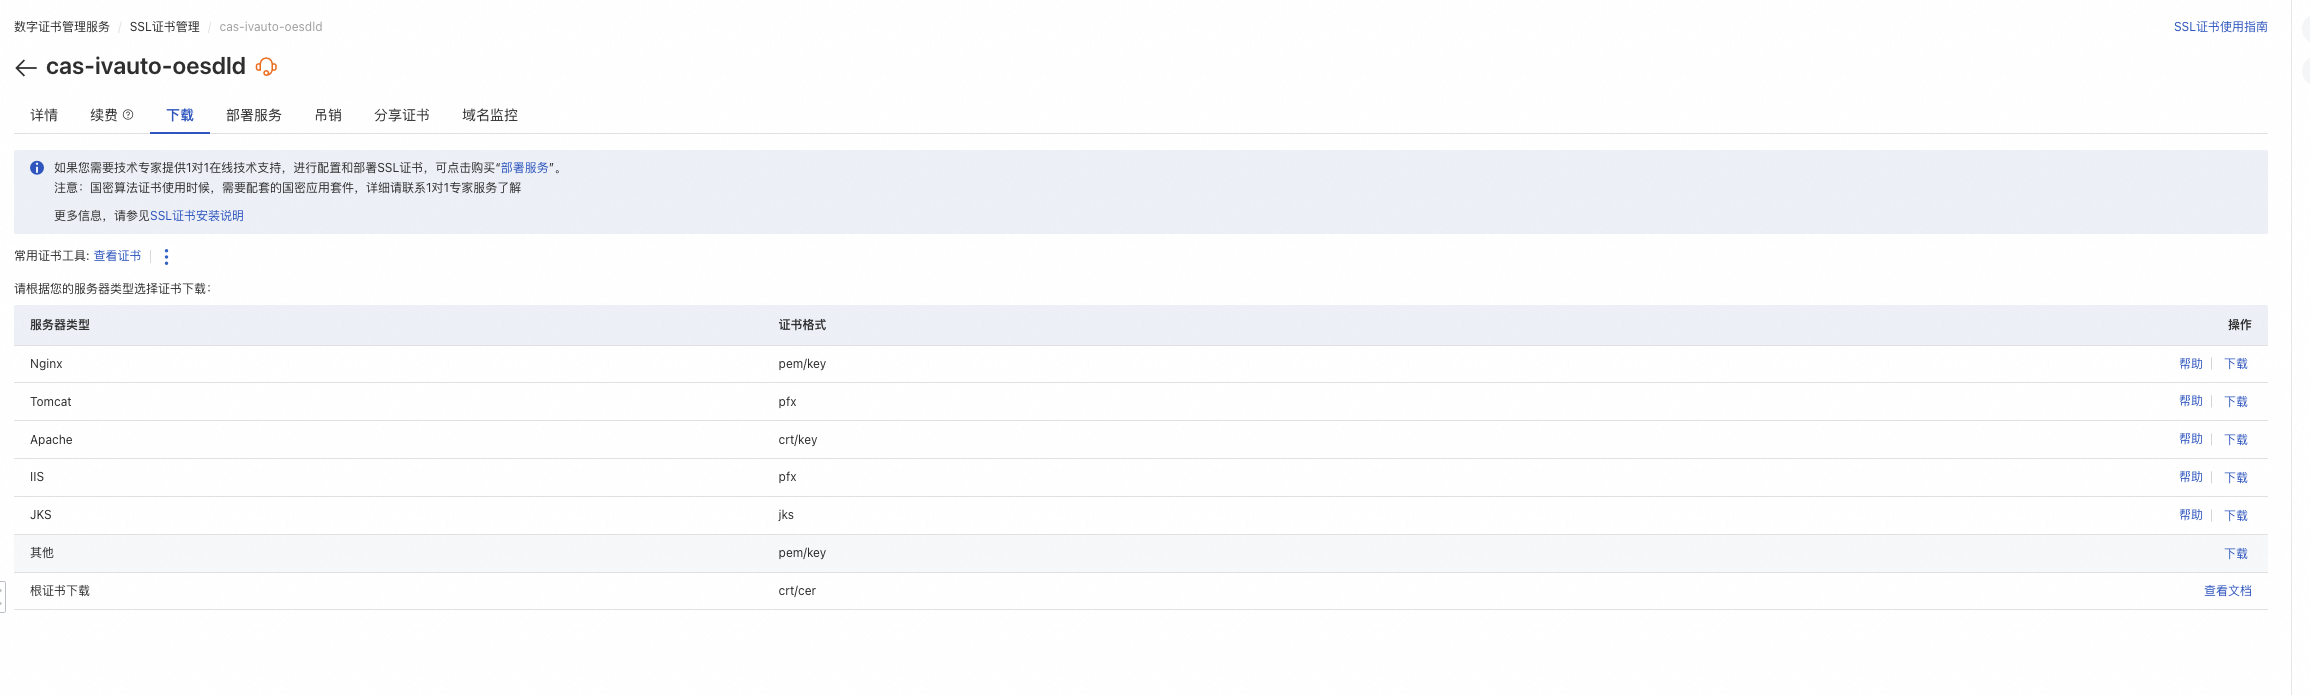The height and width of the screenshot is (695, 2310).
Task: Click 下载 for the Nginx certificate
Action: 2236,364
